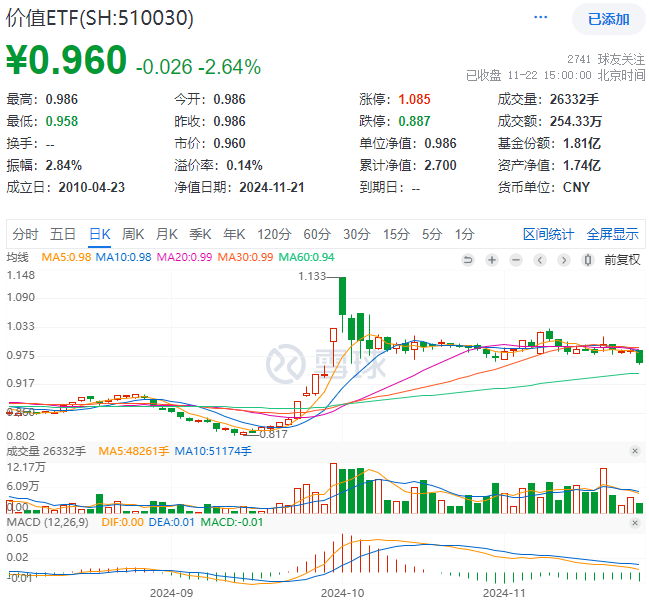Screen dimensions: 649x603
Task: Open settings gear for 成交量 indicator panel
Action: point(634,452)
